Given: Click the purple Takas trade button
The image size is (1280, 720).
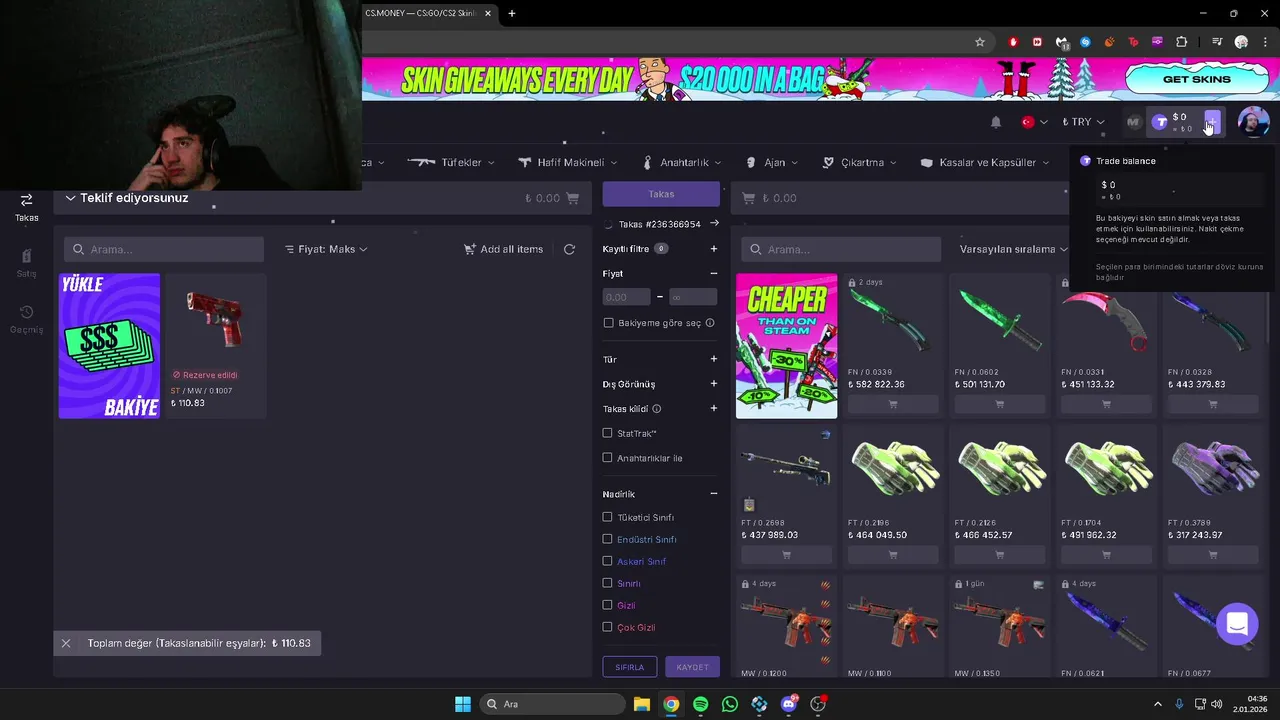Looking at the screenshot, I should click(661, 194).
